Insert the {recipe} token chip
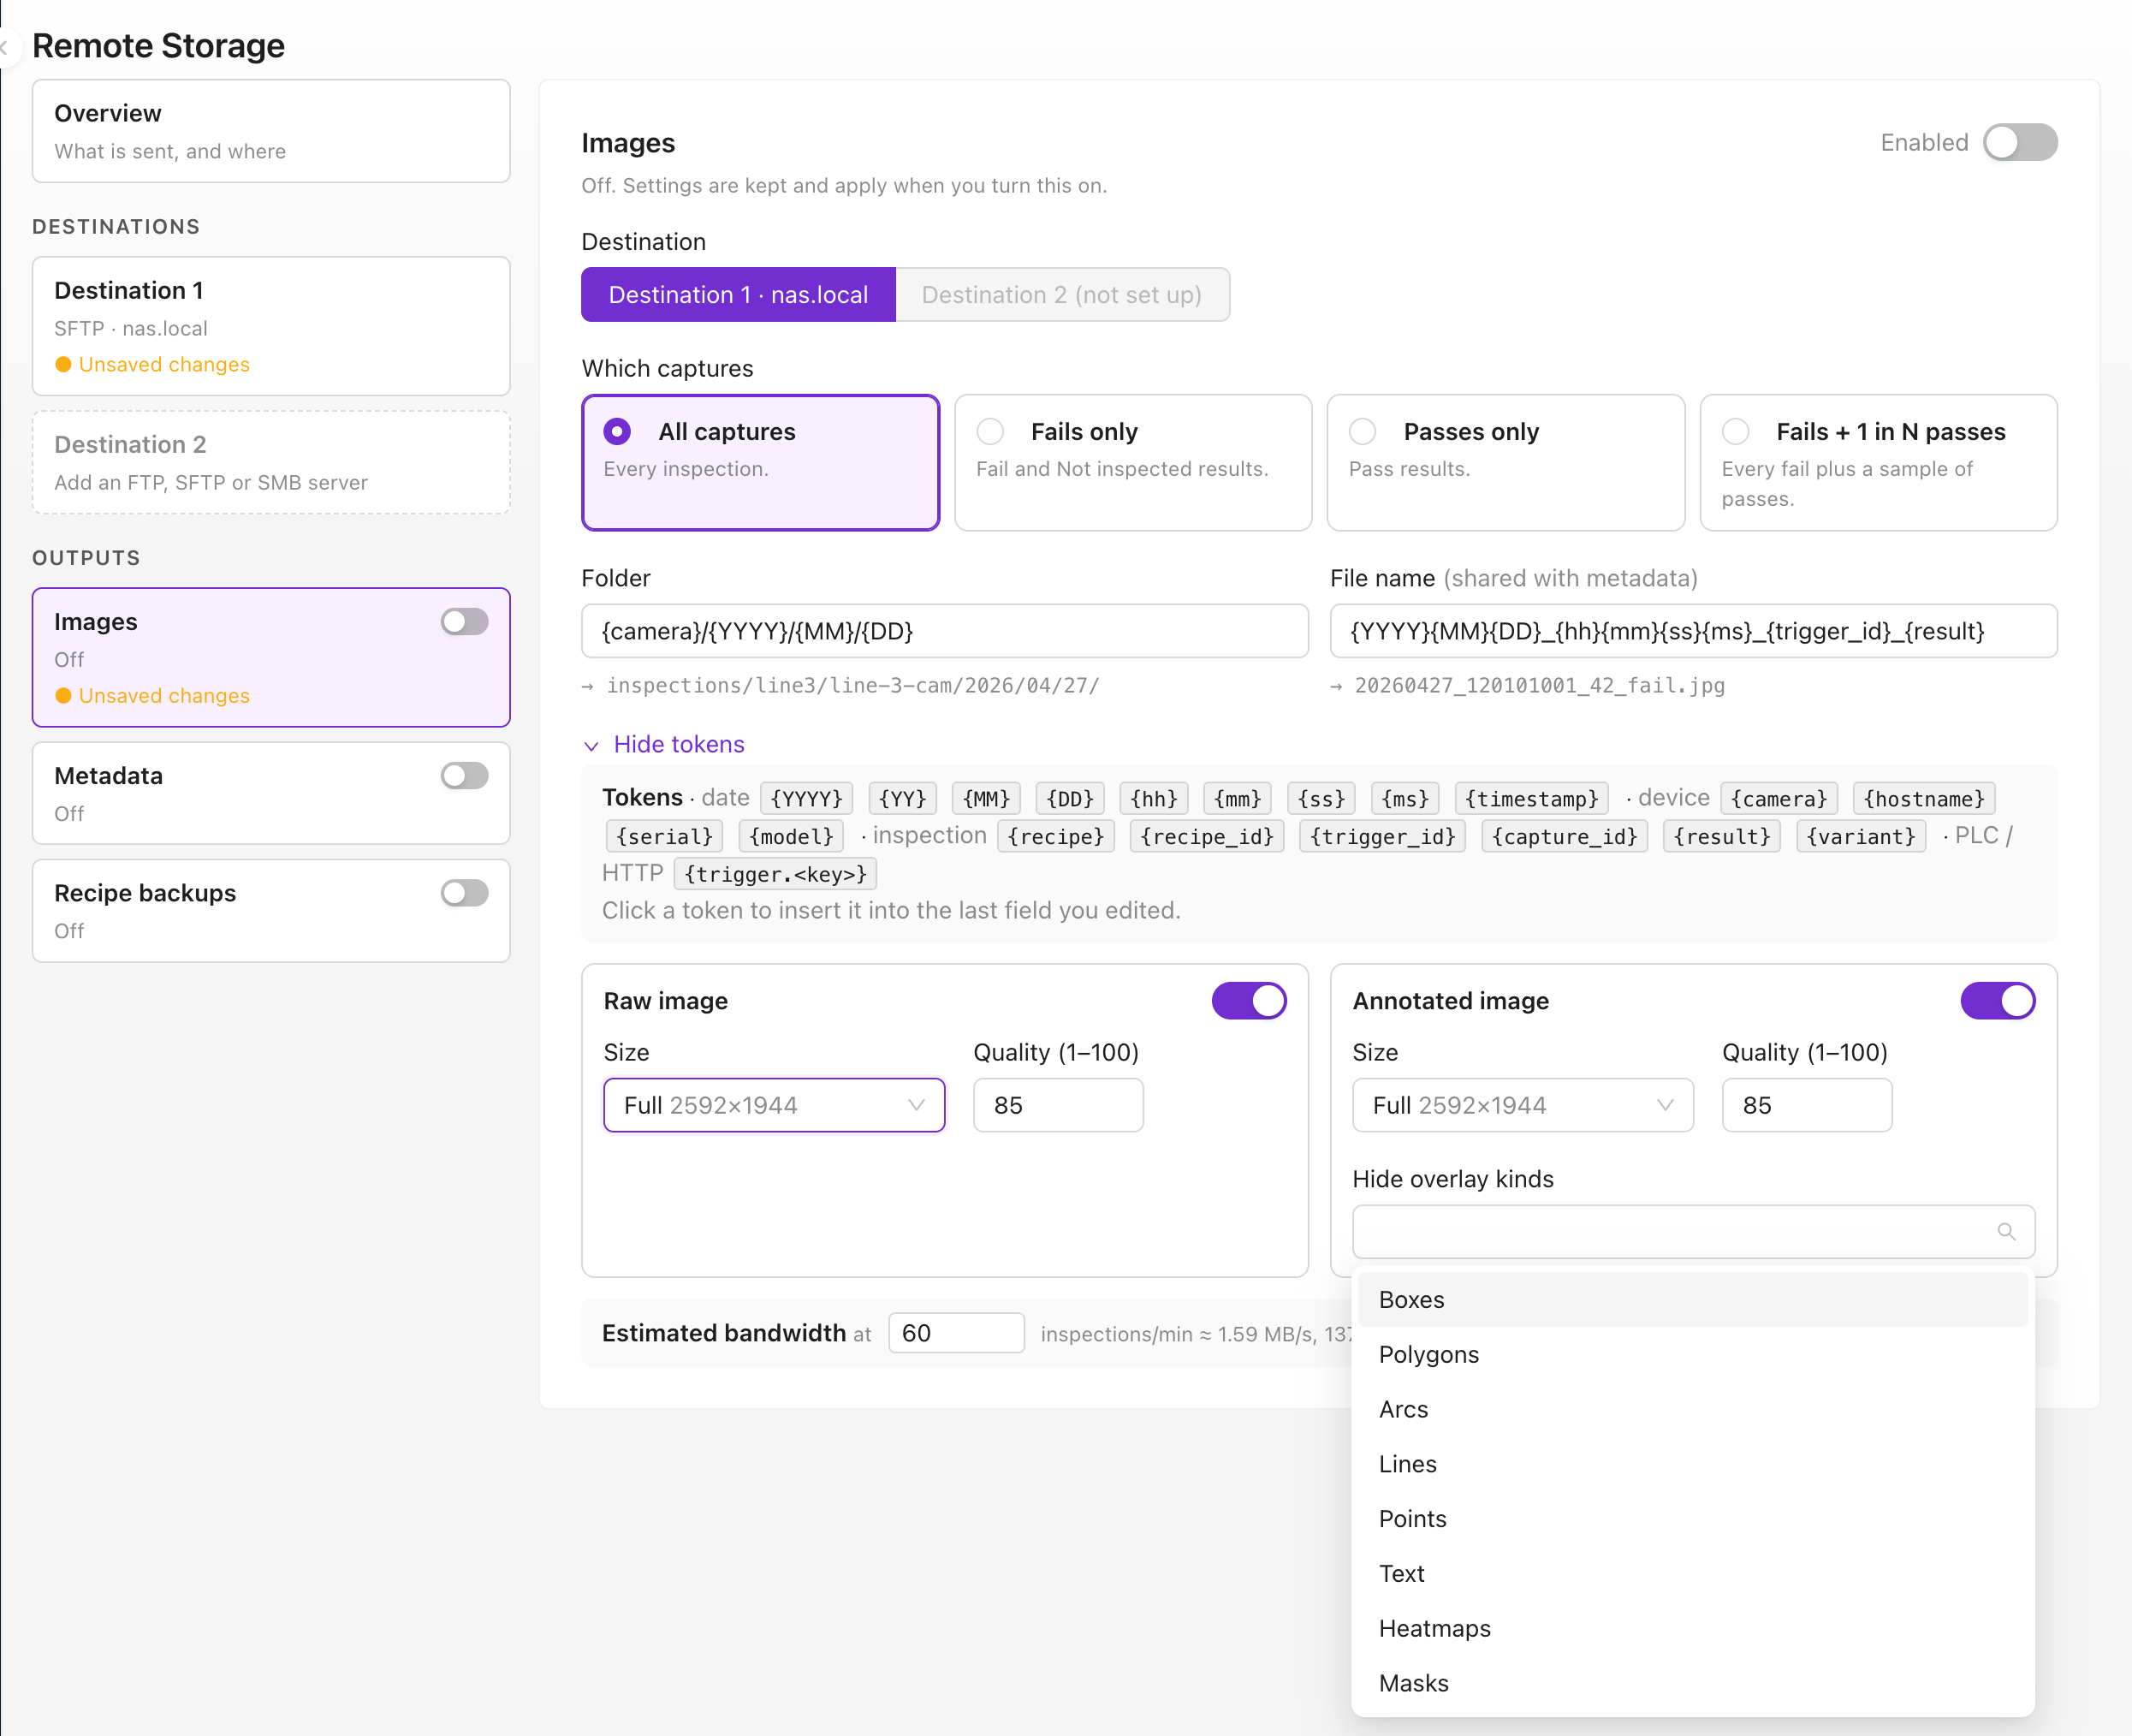 click(1055, 837)
